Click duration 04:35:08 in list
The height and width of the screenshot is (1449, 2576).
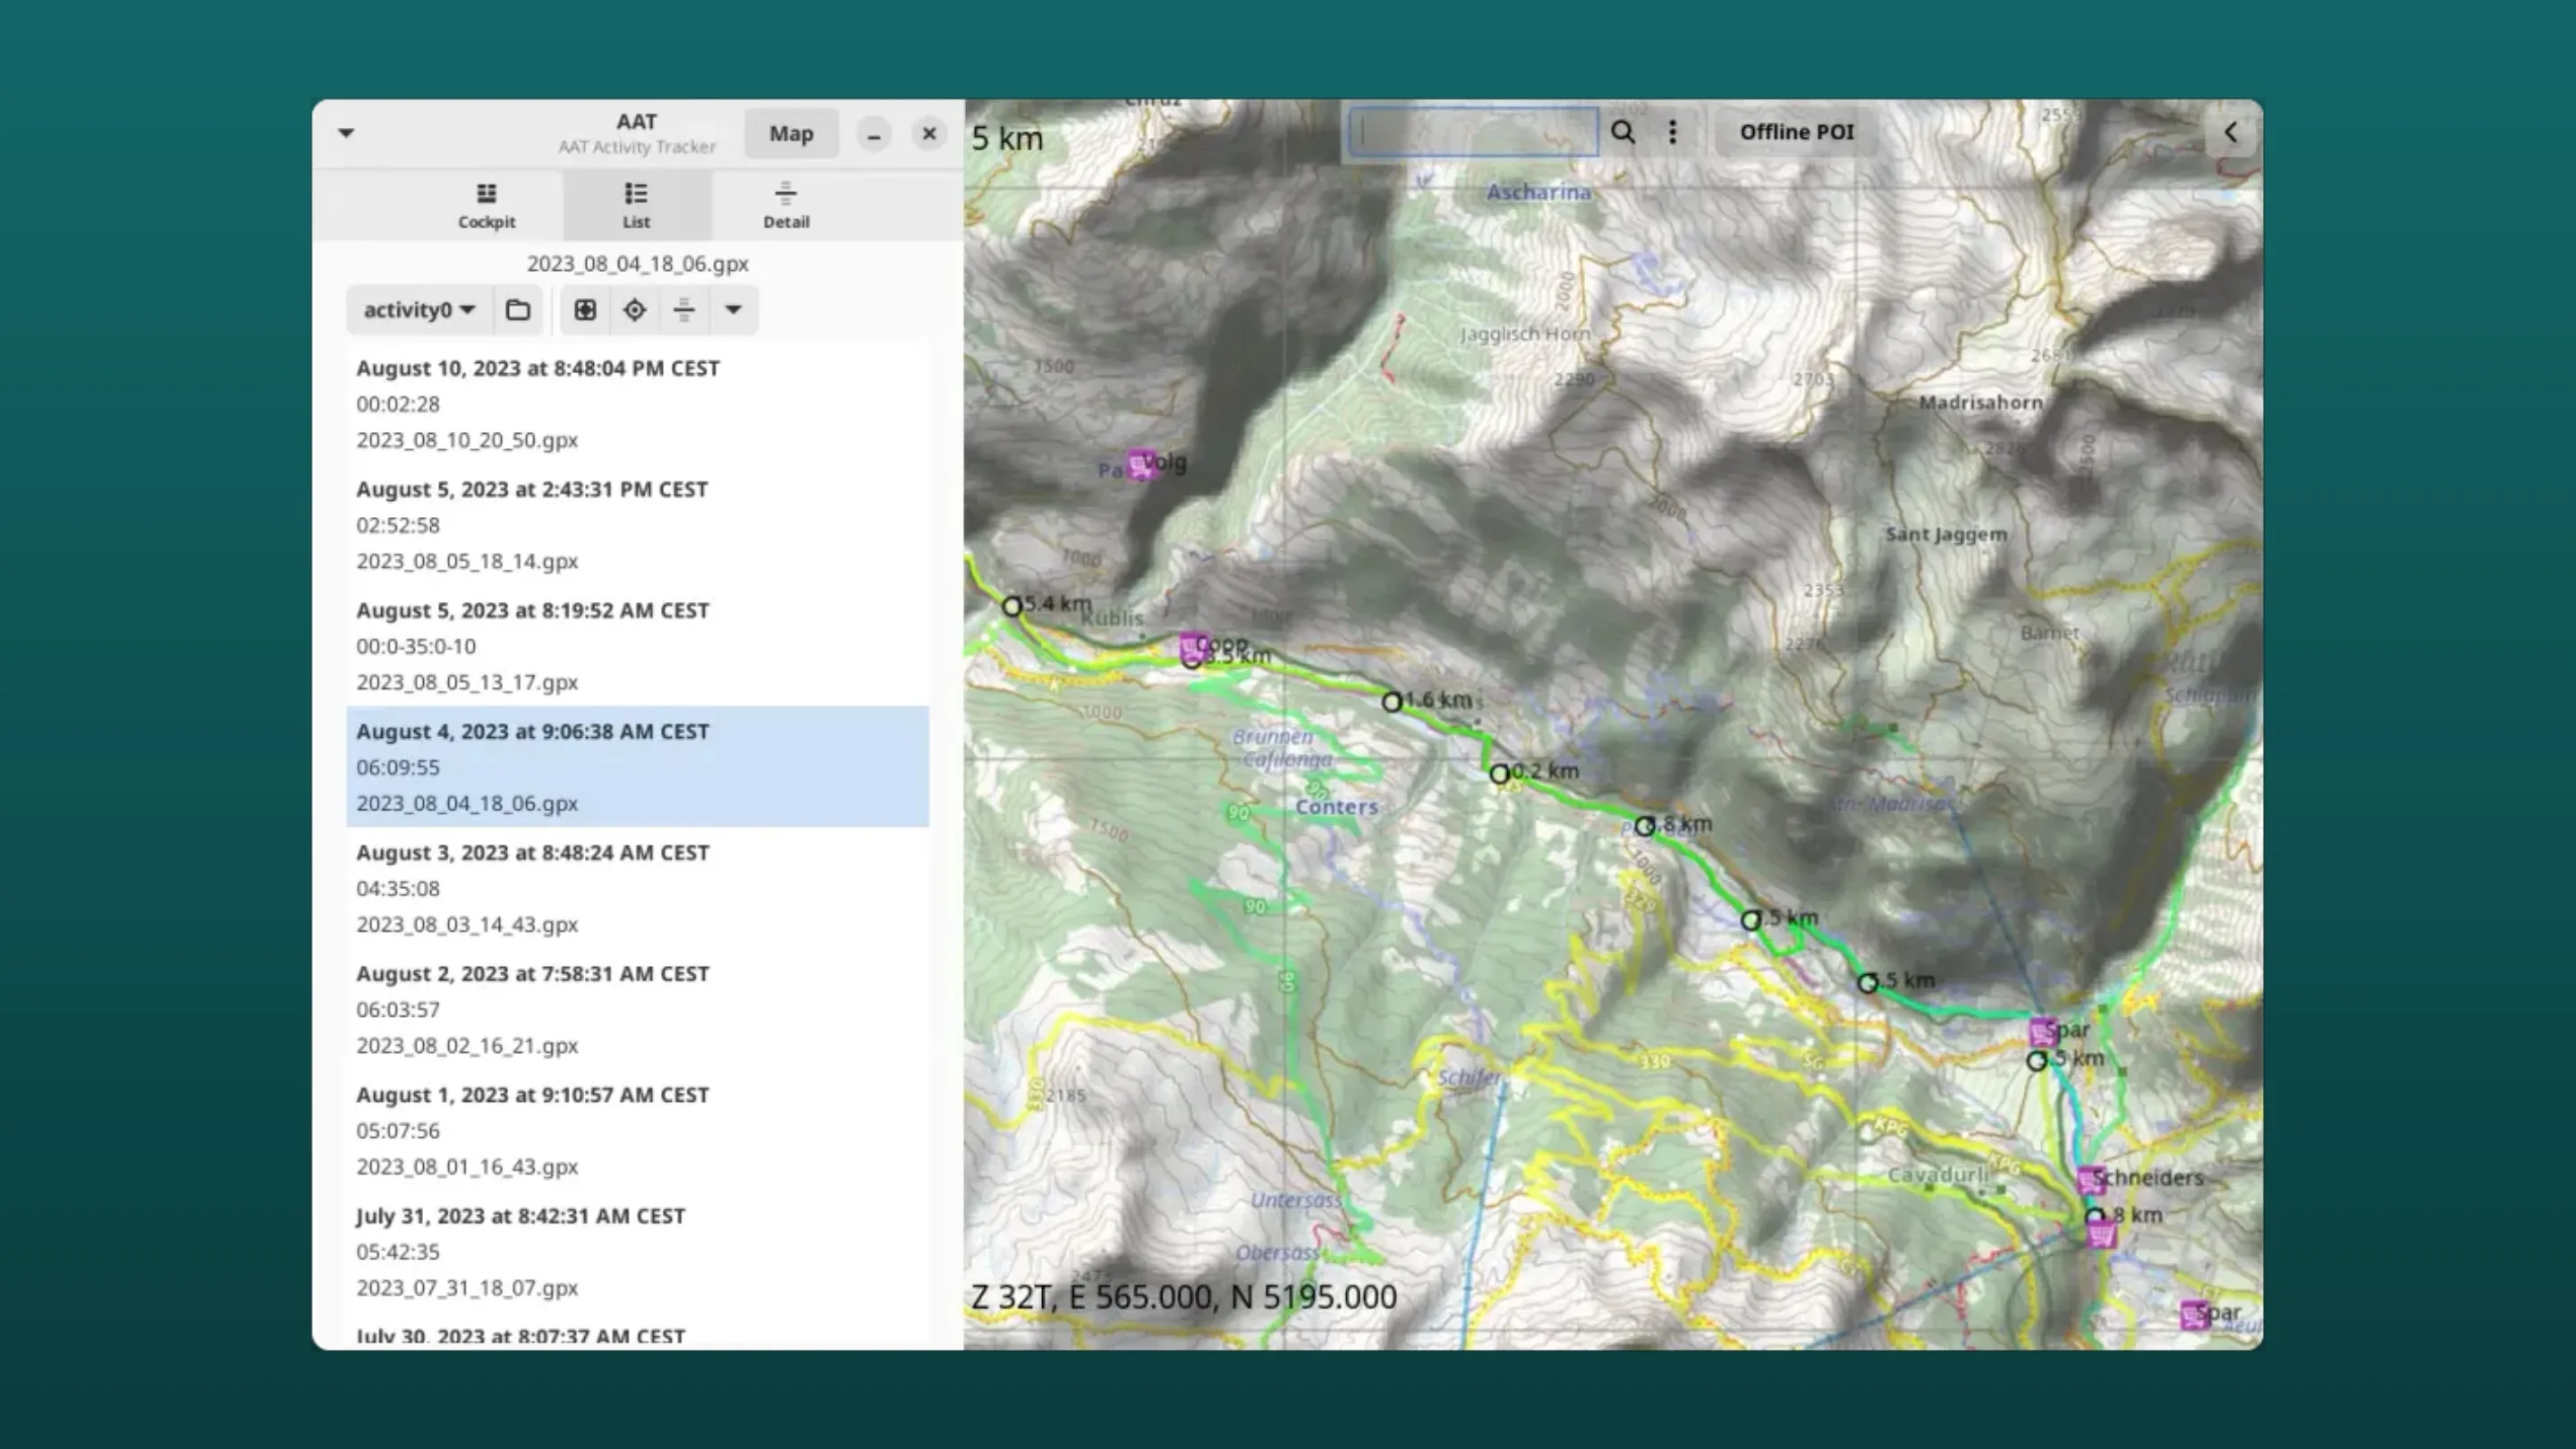pos(398,888)
